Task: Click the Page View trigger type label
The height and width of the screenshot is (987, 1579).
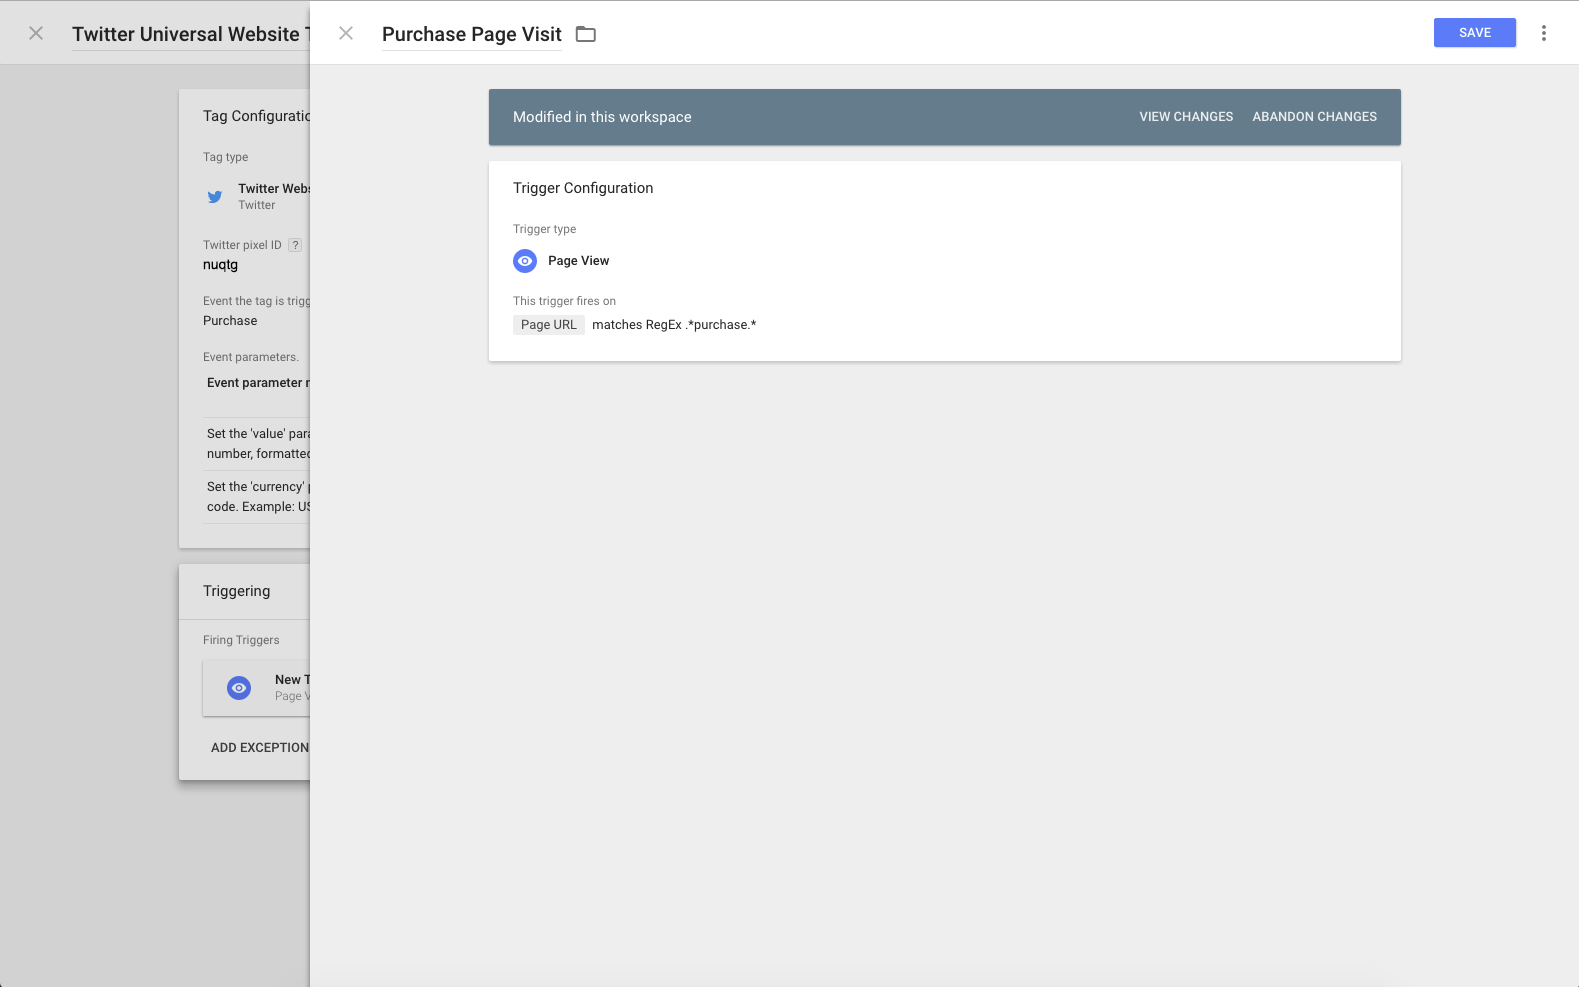Action: 578,261
